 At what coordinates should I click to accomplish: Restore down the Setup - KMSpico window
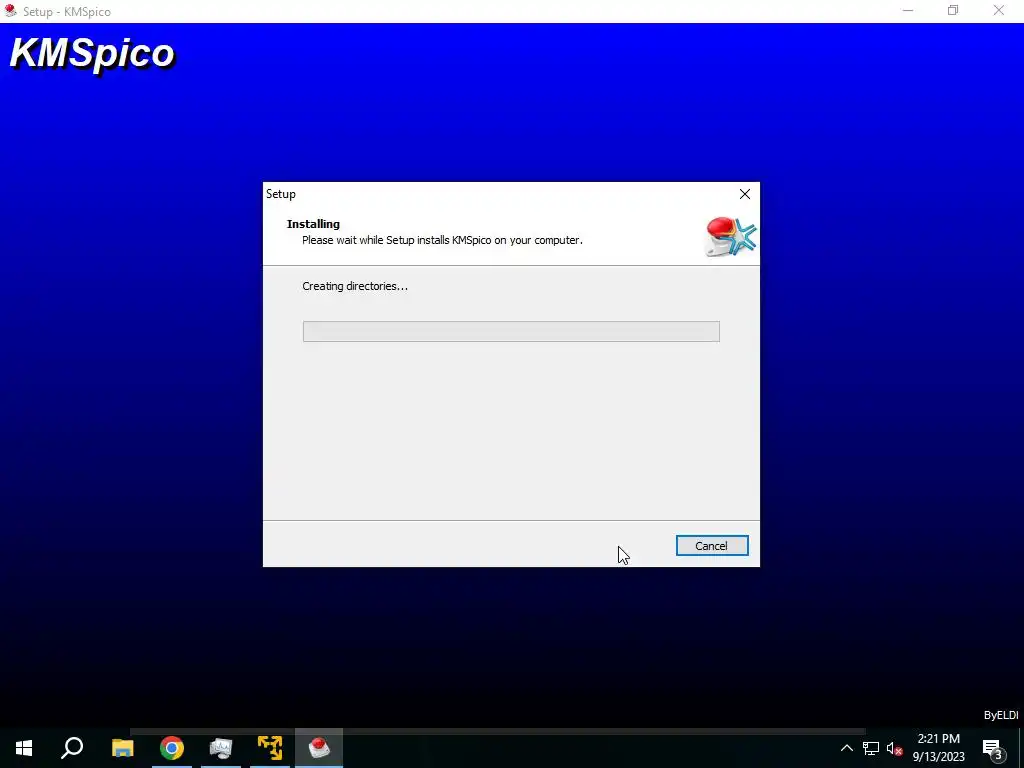pyautogui.click(x=953, y=10)
